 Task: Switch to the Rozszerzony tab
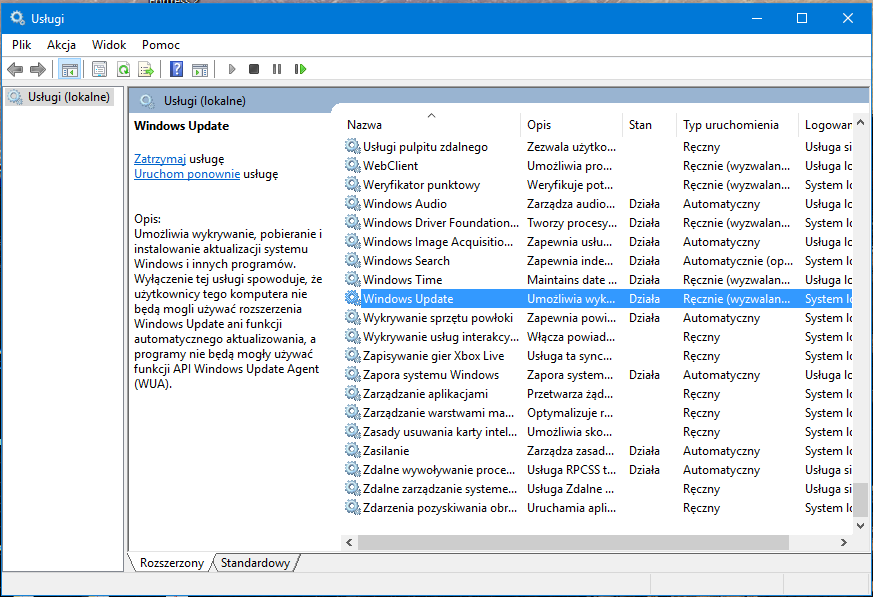(x=171, y=563)
